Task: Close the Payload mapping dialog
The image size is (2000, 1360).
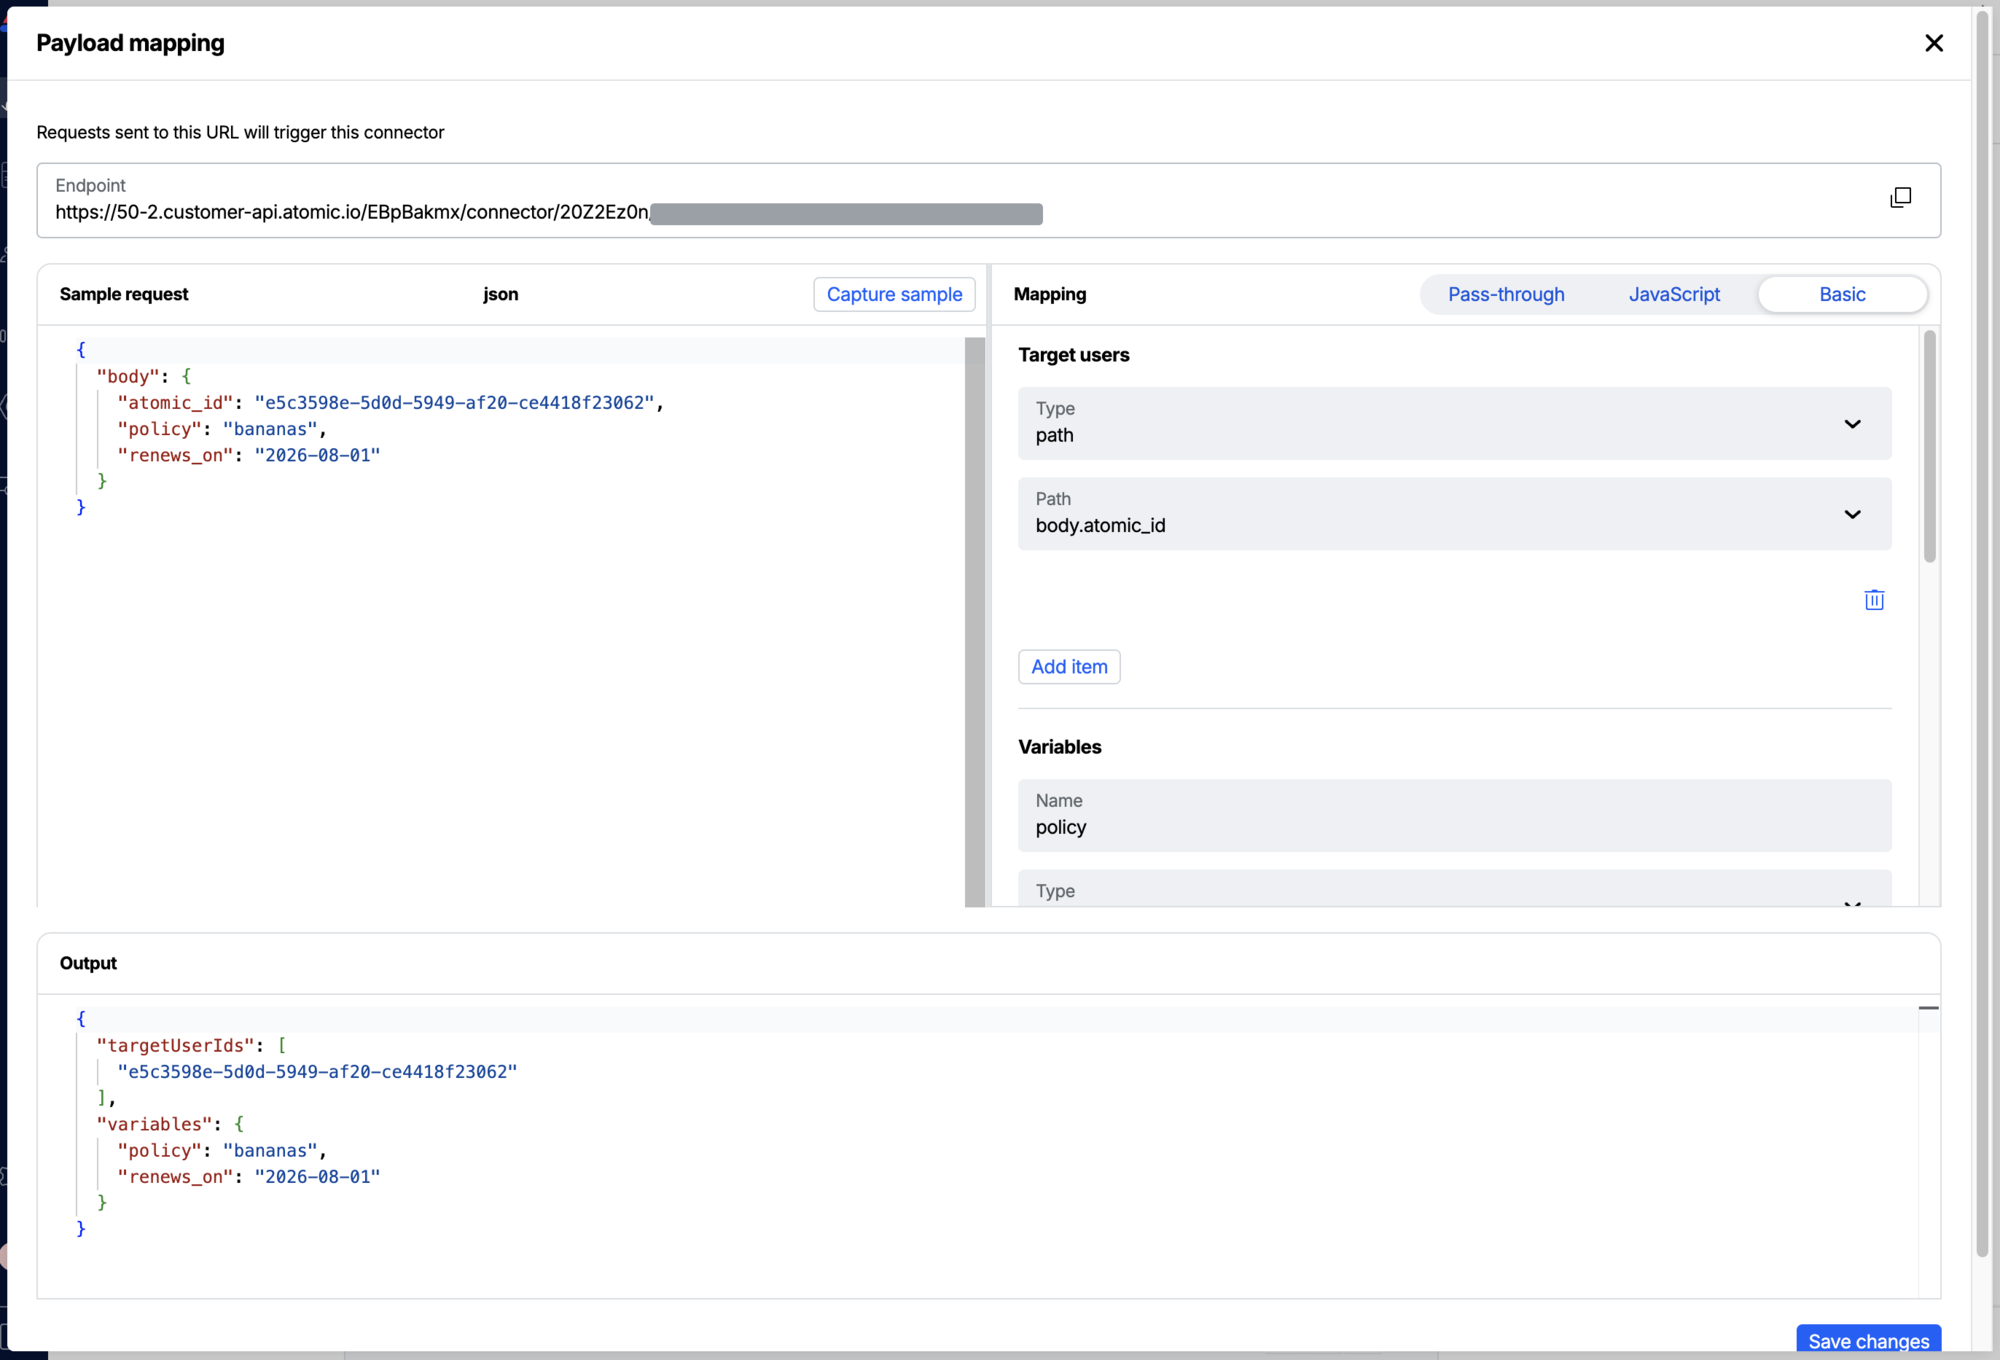Action: coord(1933,43)
